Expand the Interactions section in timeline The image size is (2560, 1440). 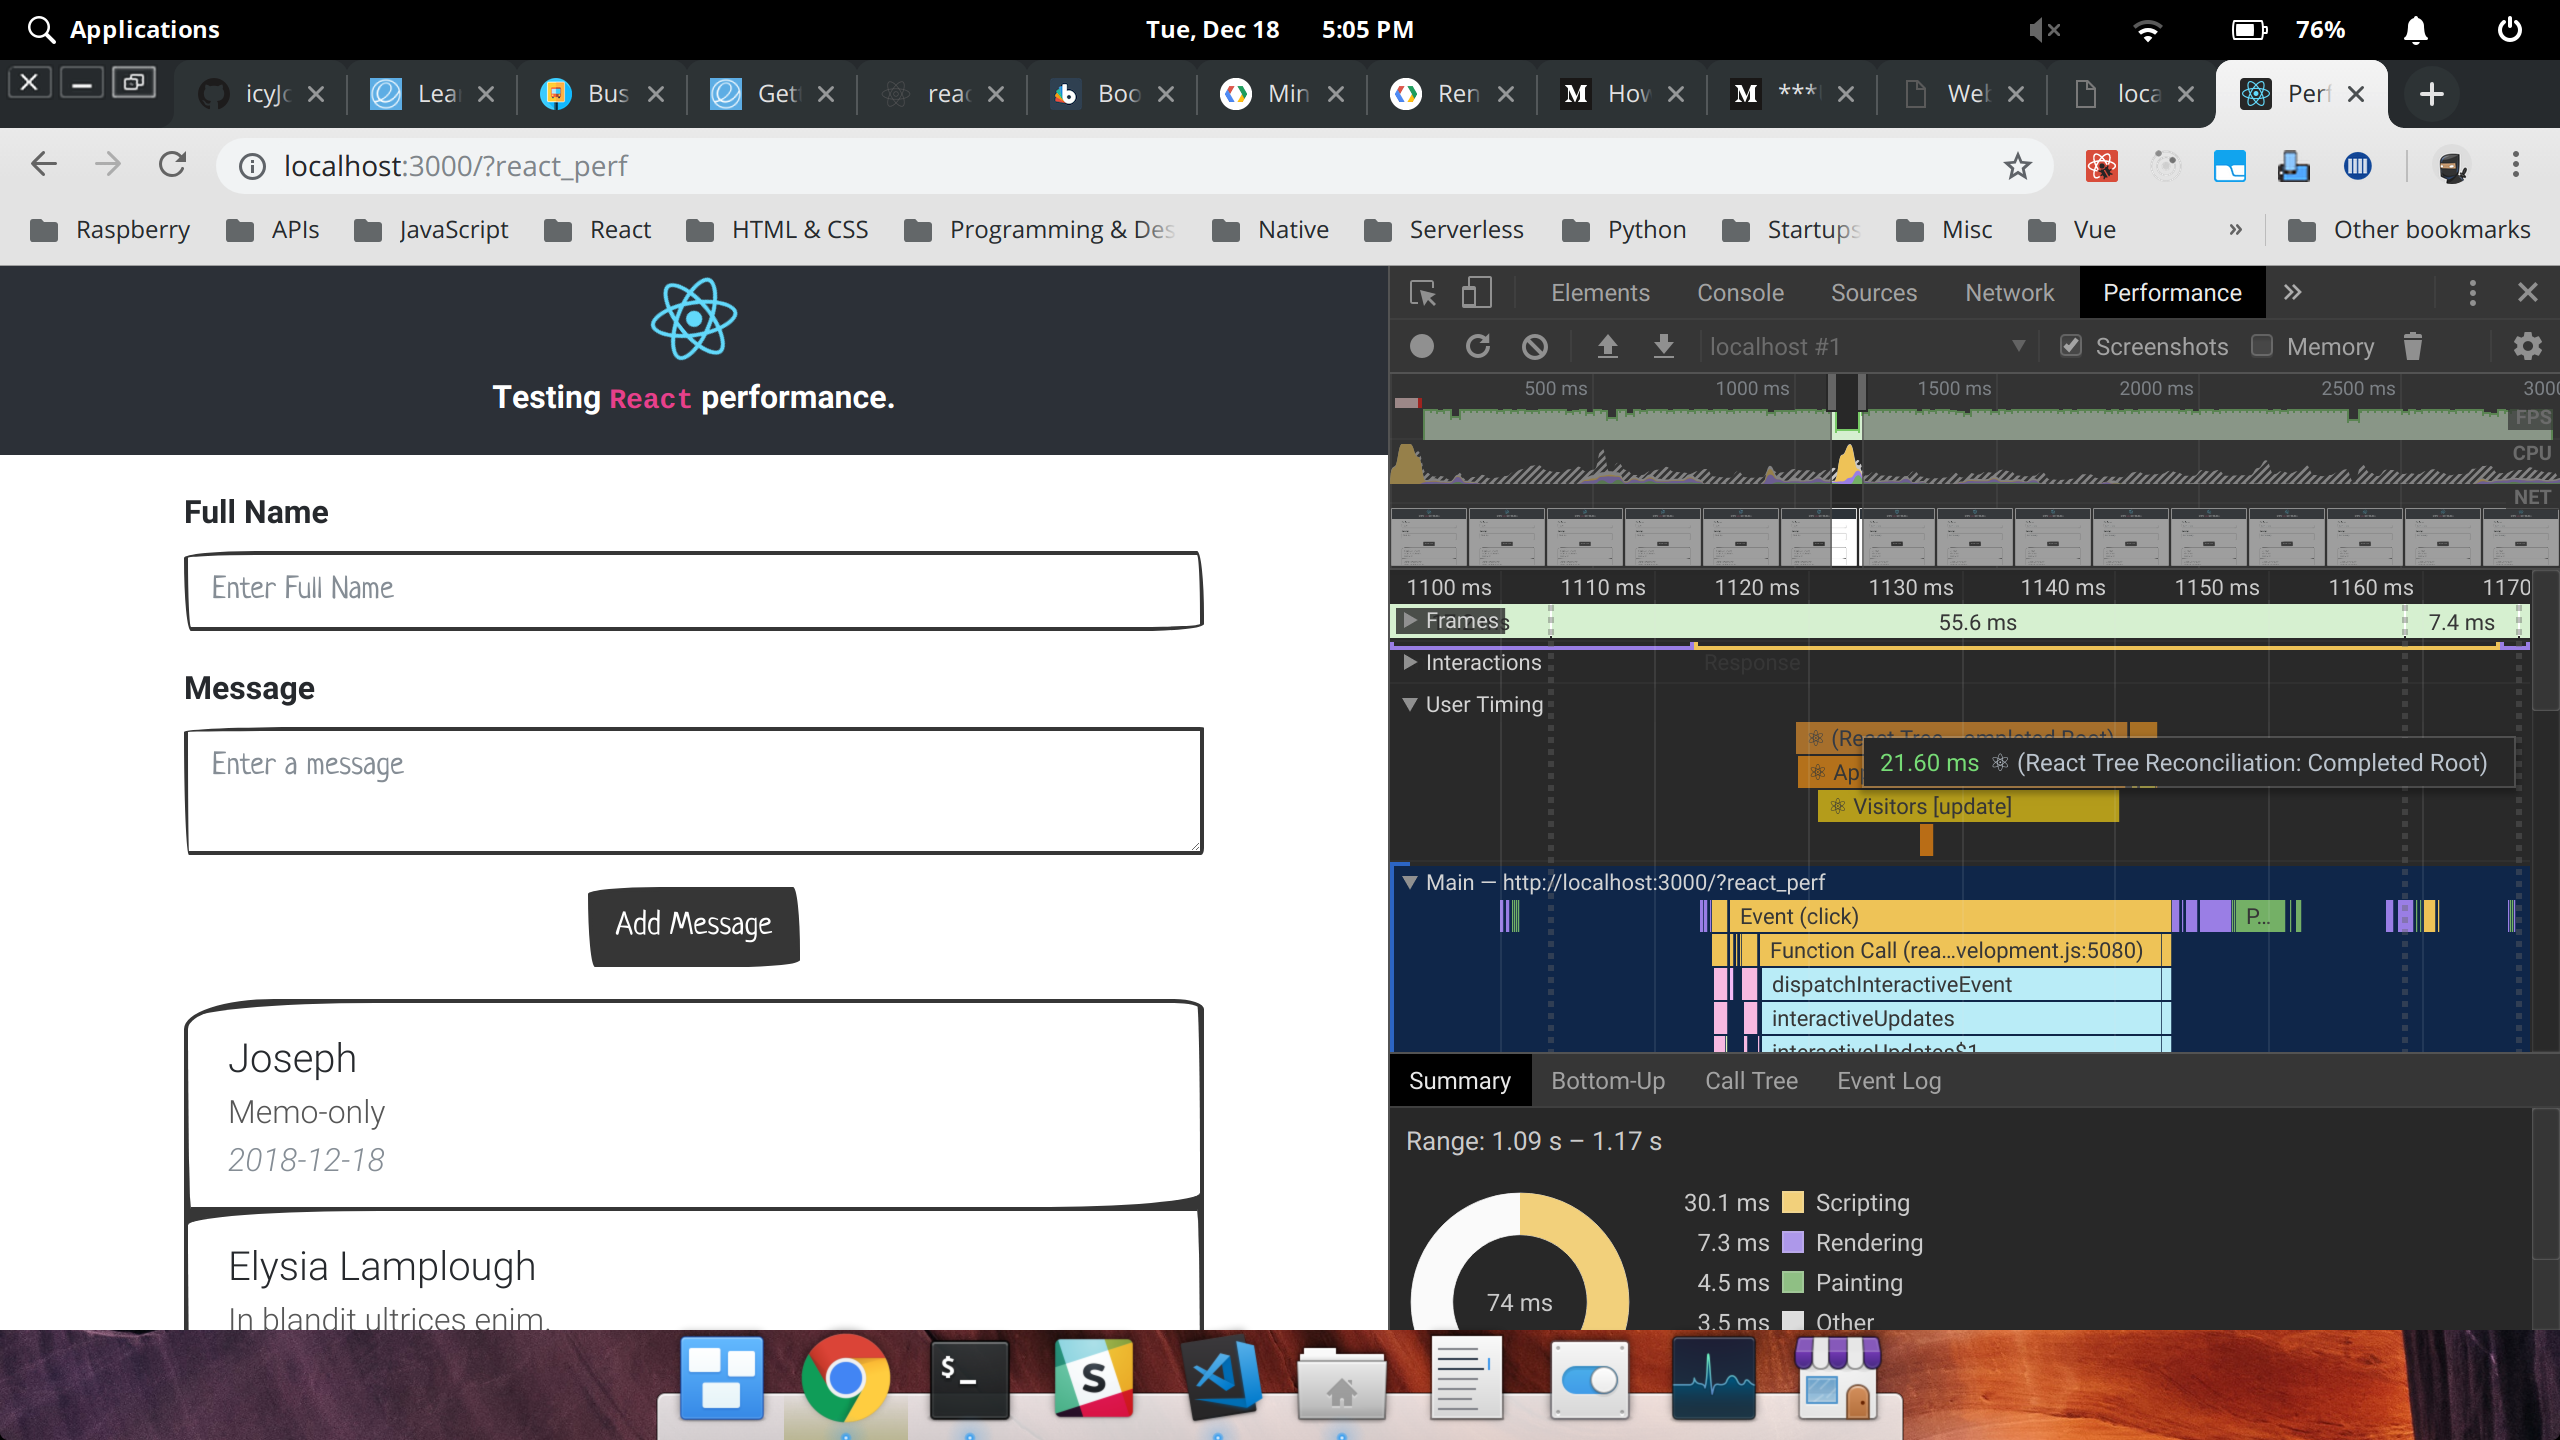click(1410, 663)
